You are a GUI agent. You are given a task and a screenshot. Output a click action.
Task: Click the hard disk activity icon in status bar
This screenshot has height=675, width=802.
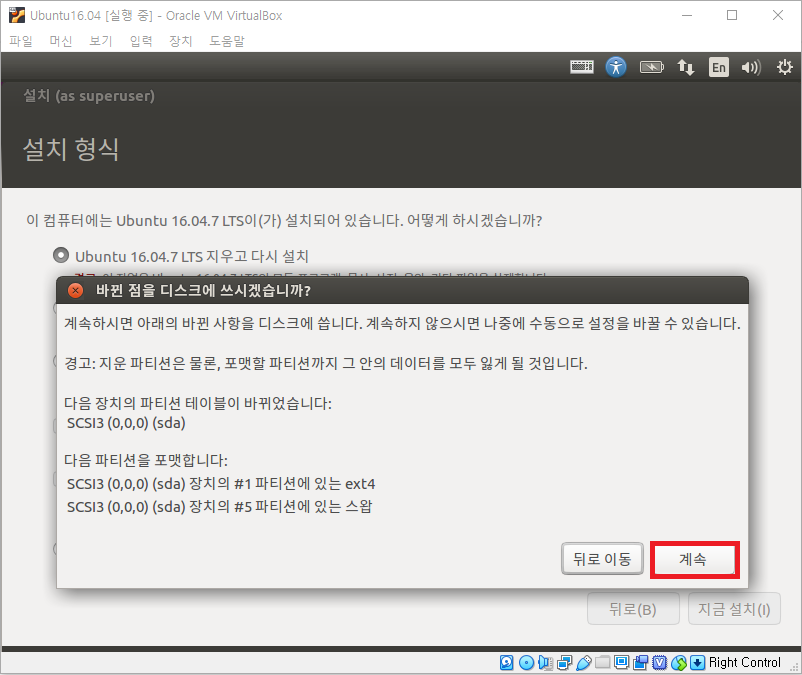[506, 663]
